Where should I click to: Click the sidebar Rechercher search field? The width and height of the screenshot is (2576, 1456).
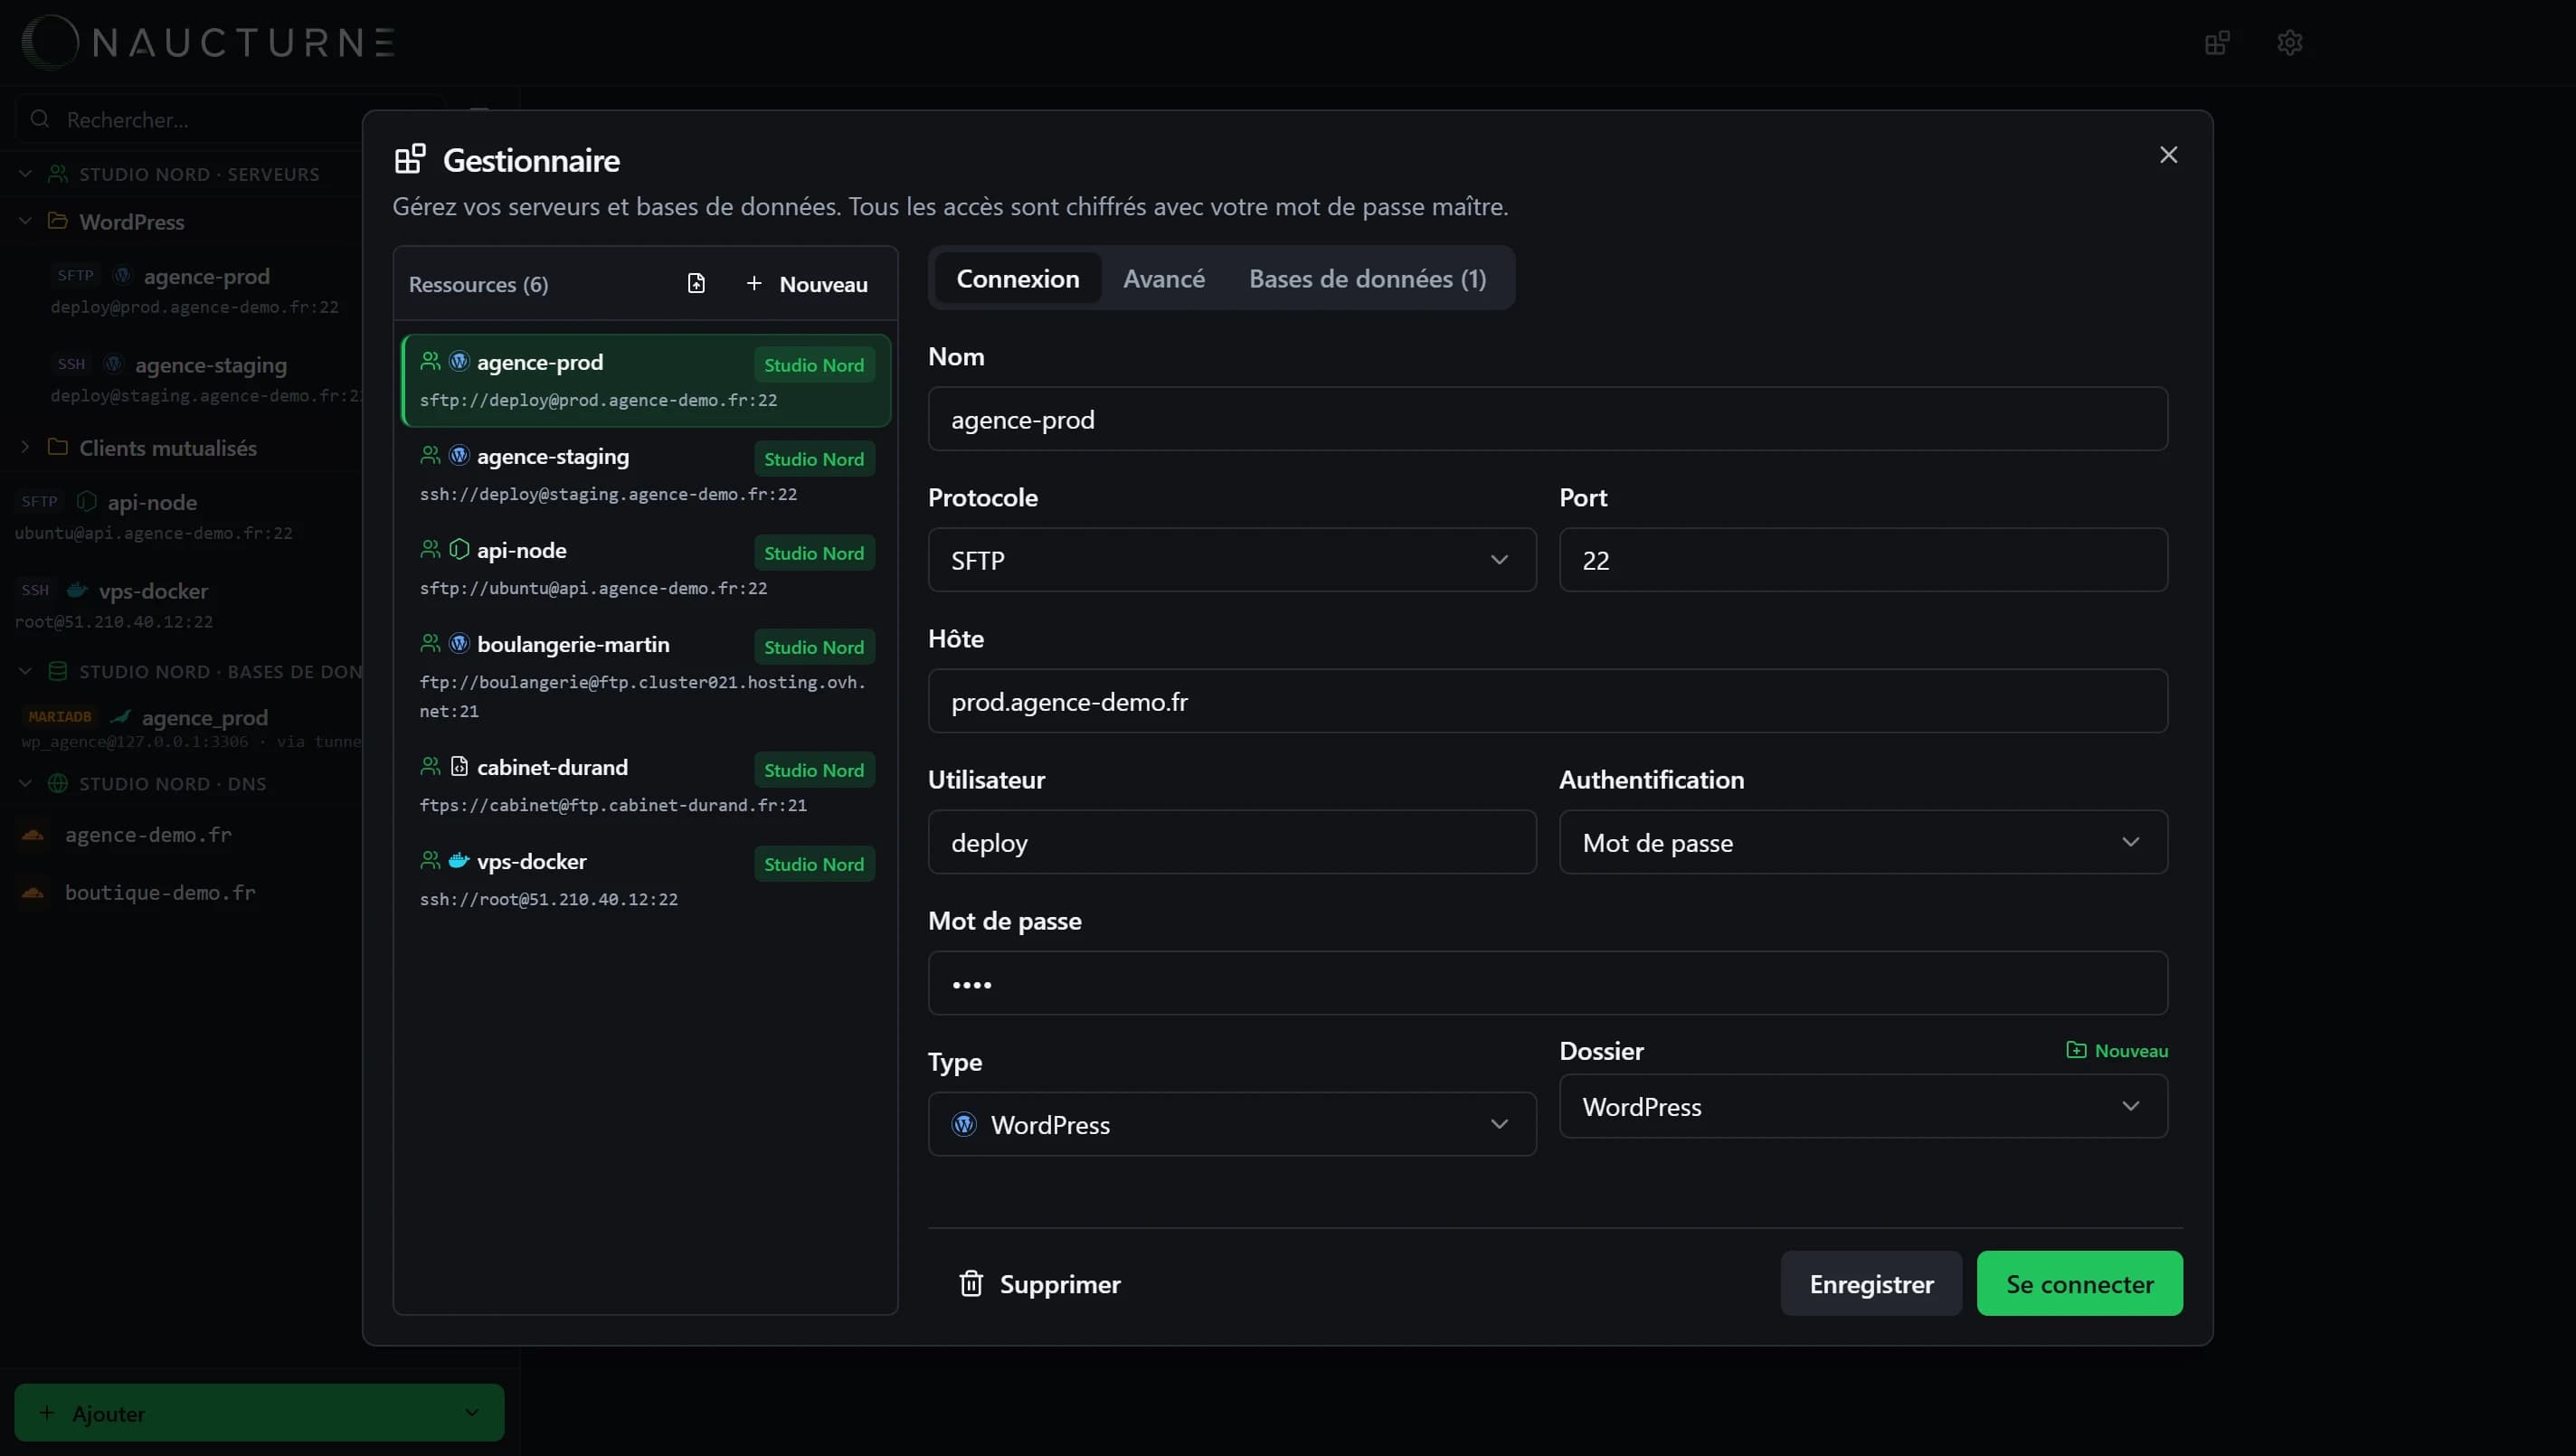pos(230,120)
